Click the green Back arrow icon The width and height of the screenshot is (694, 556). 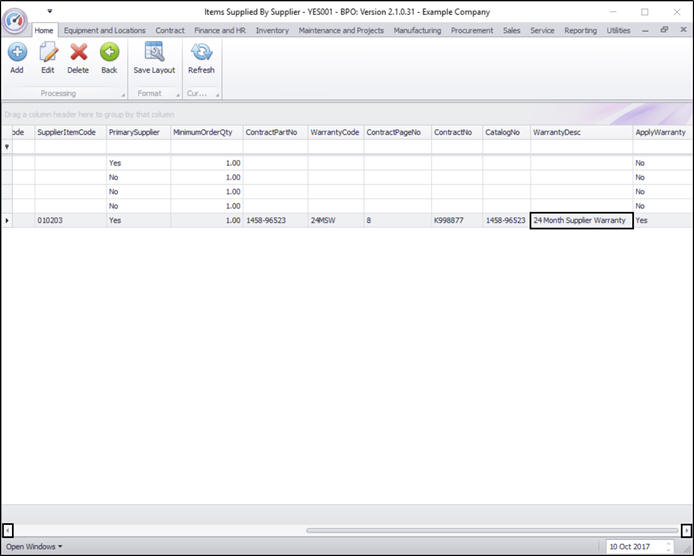[109, 52]
